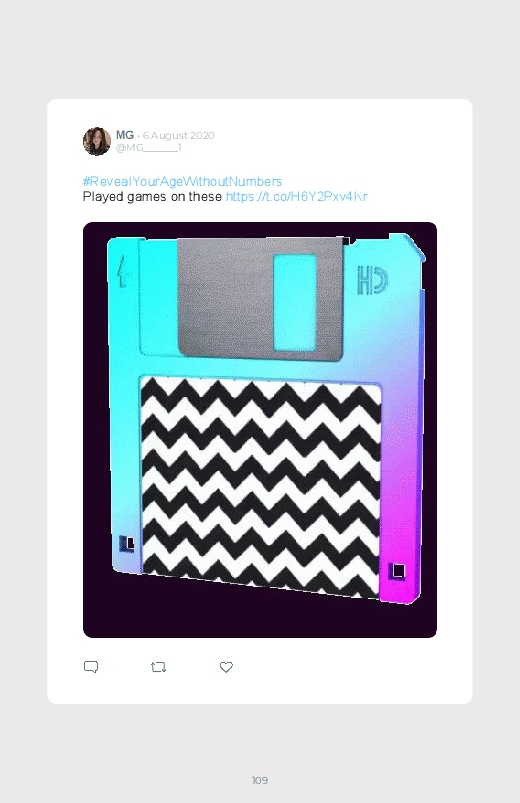This screenshot has height=803, width=520.
Task: Click the @MG handle under the name
Action: click(x=149, y=148)
